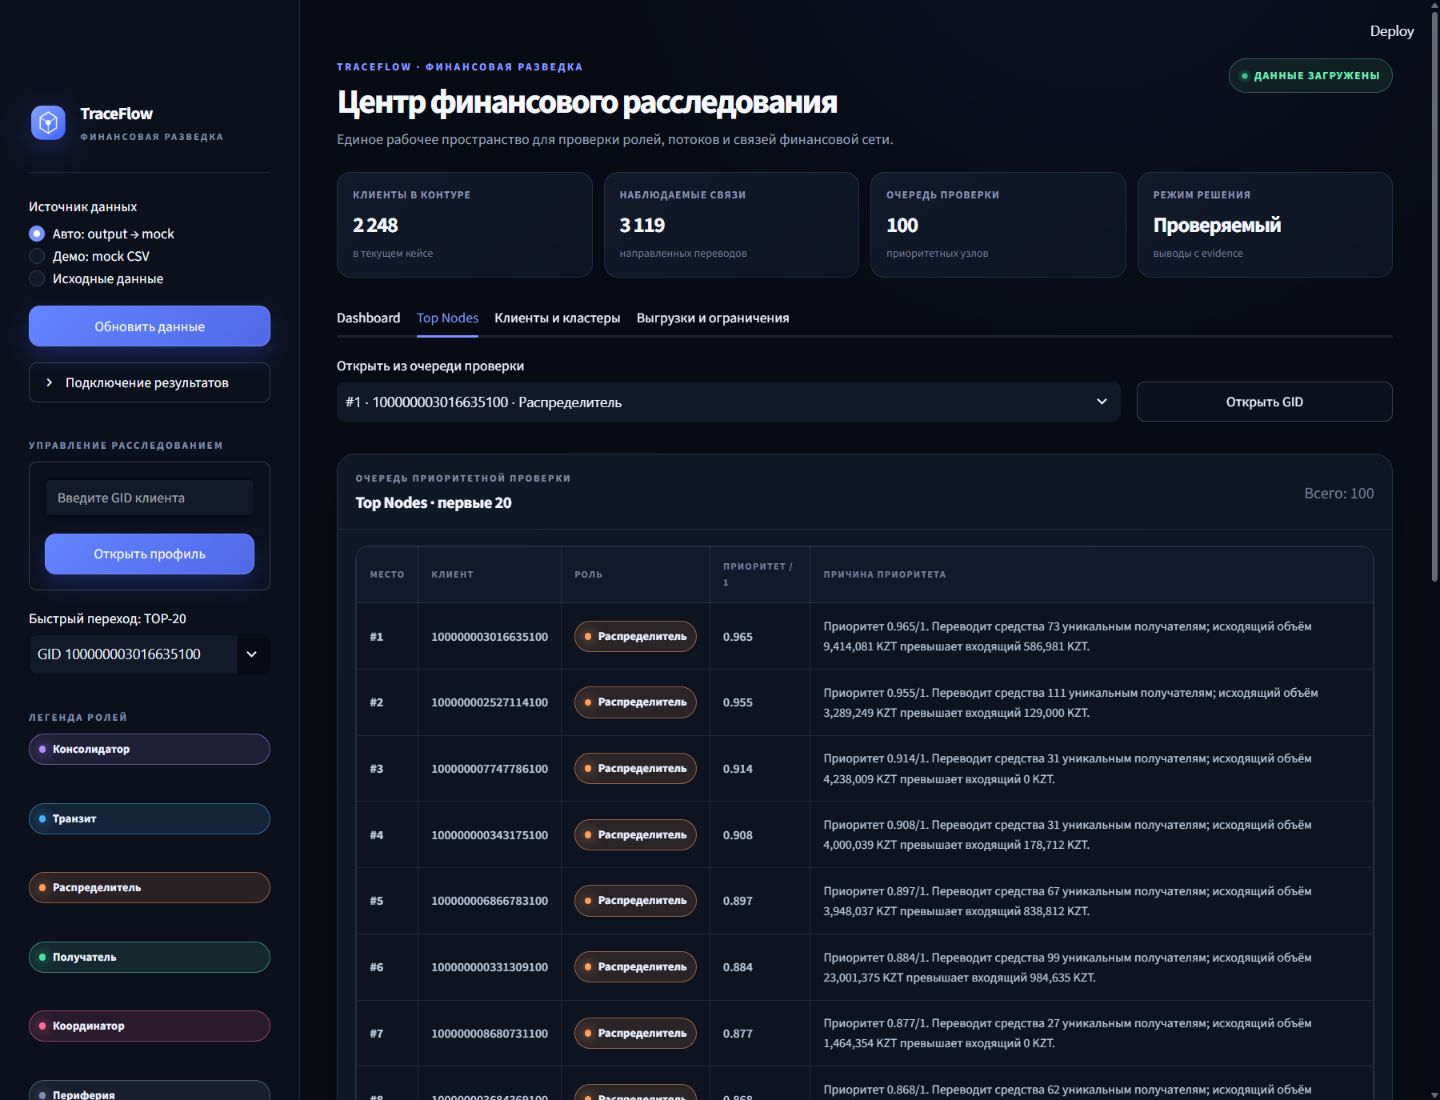This screenshot has width=1440, height=1100.
Task: Click the 'Приоритет / 1' column header
Action: point(758,574)
